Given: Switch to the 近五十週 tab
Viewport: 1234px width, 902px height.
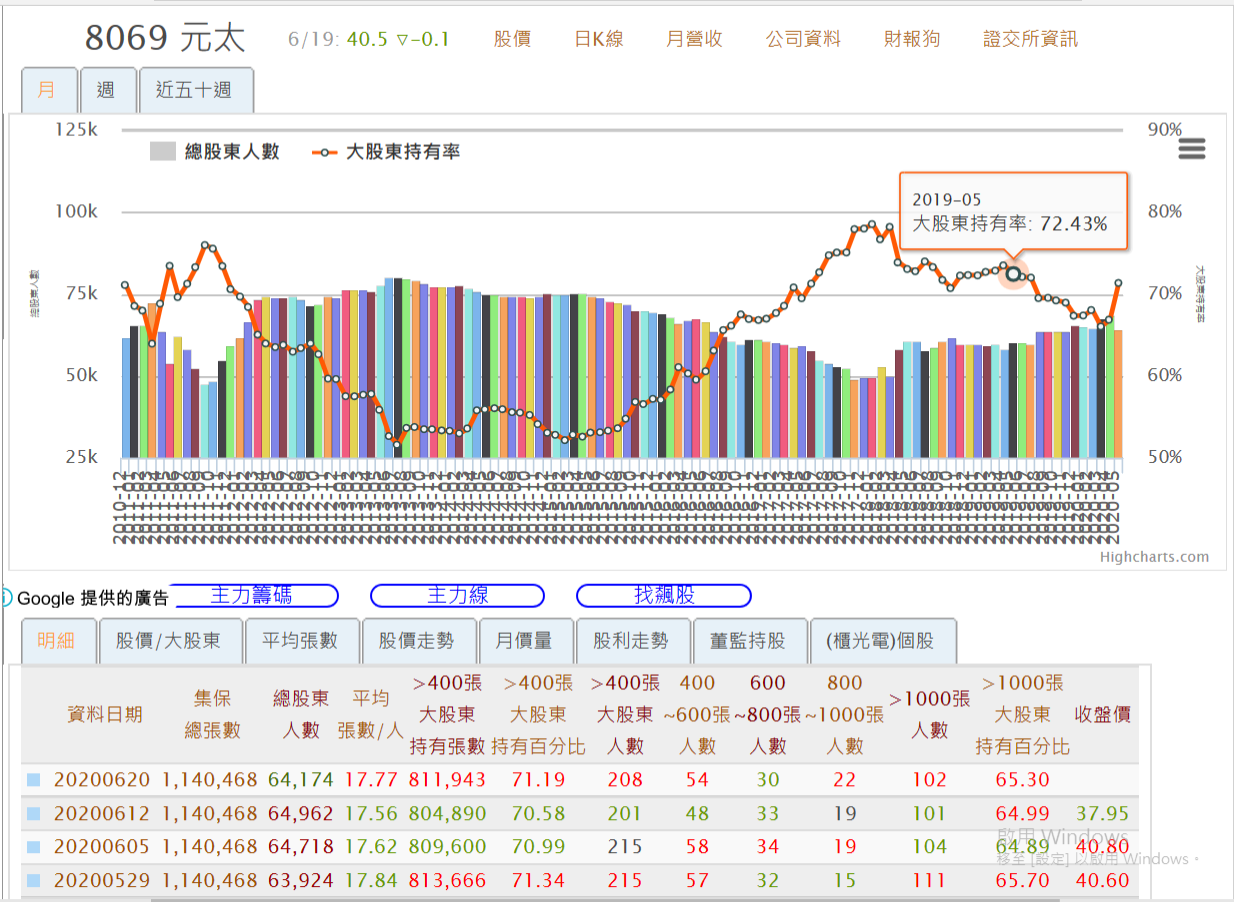Looking at the screenshot, I should pos(196,89).
